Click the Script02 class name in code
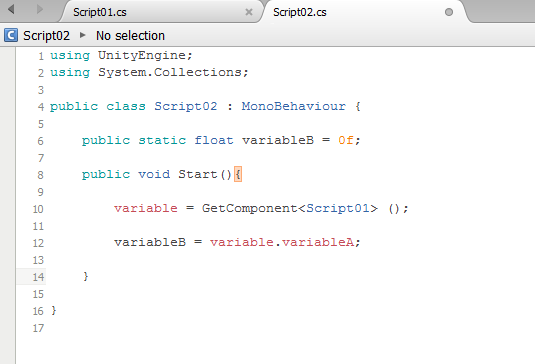 [x=186, y=106]
